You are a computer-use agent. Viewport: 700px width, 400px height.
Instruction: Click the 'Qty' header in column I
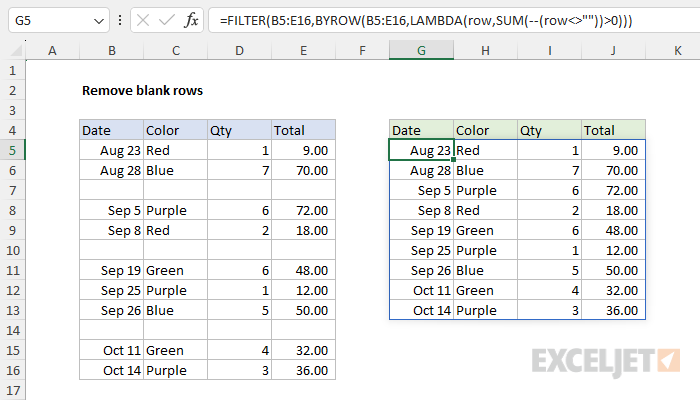pos(550,130)
